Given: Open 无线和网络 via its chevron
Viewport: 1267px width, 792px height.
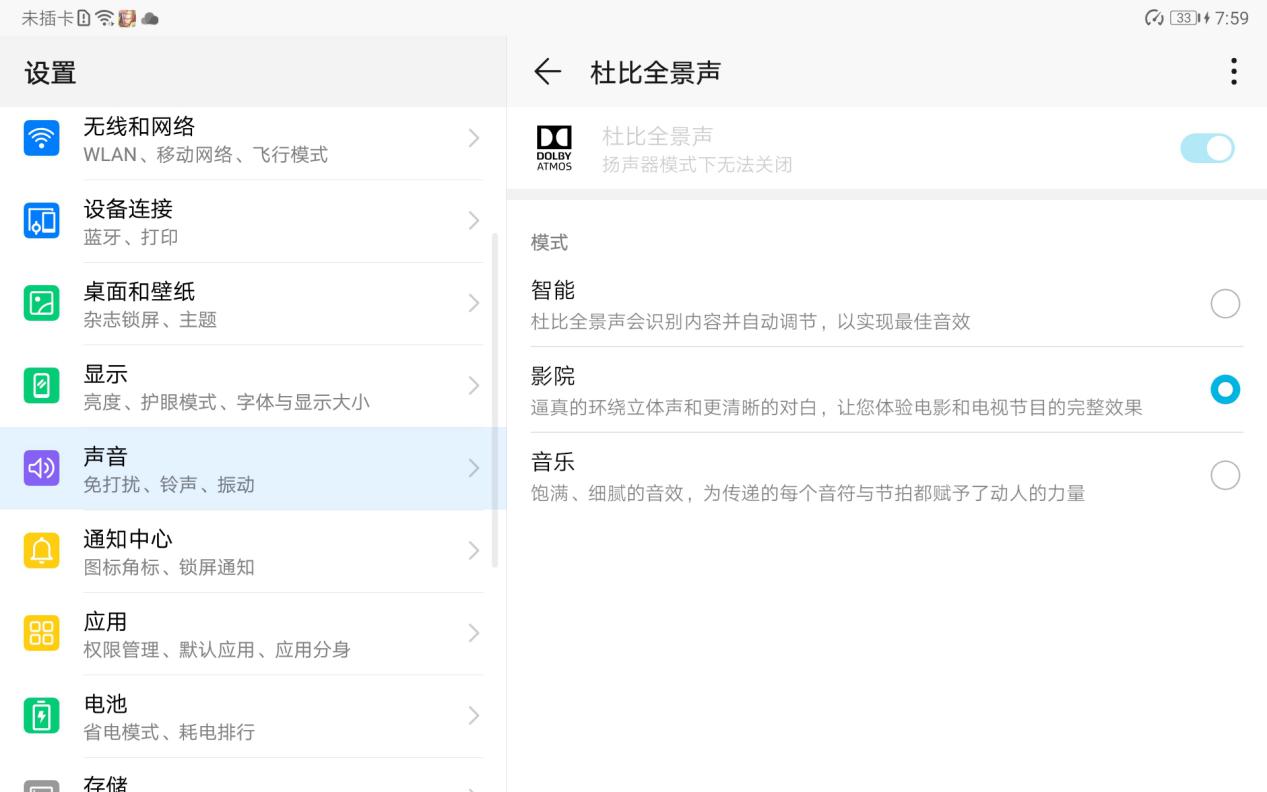Looking at the screenshot, I should [474, 138].
